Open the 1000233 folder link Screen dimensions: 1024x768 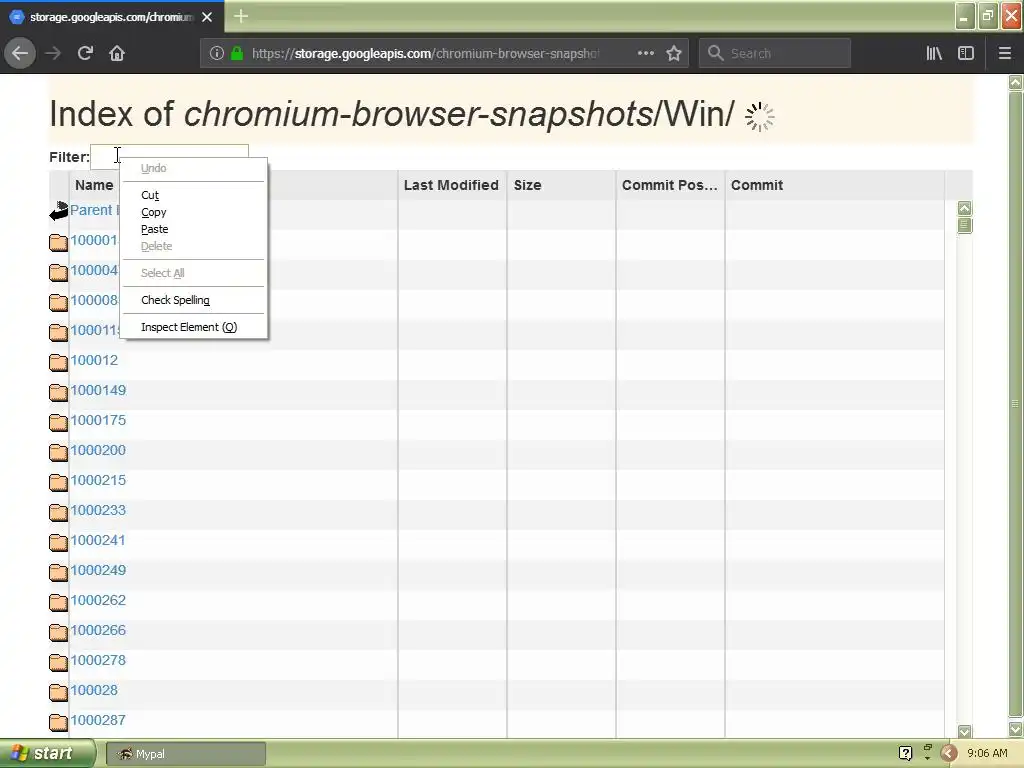click(98, 511)
